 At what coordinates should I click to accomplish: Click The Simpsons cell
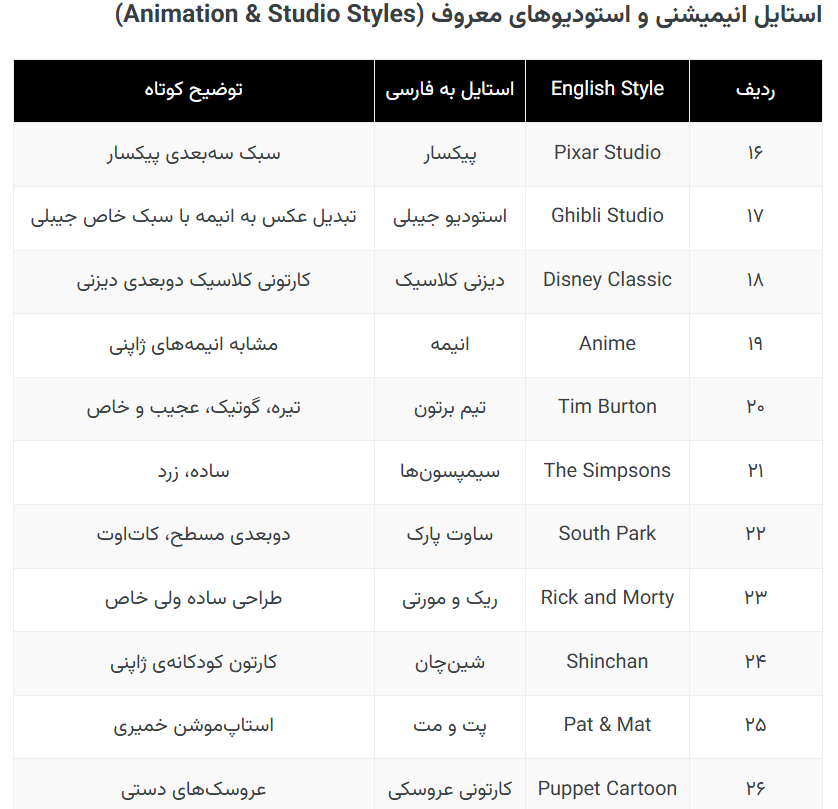pos(607,471)
